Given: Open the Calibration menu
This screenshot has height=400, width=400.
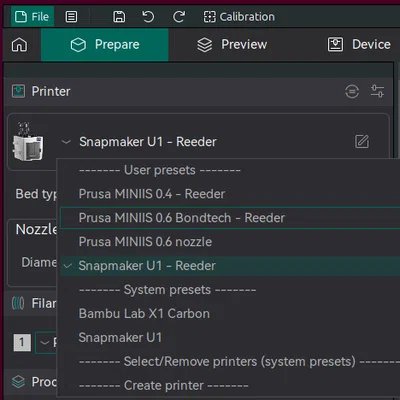Looking at the screenshot, I should [x=239, y=17].
